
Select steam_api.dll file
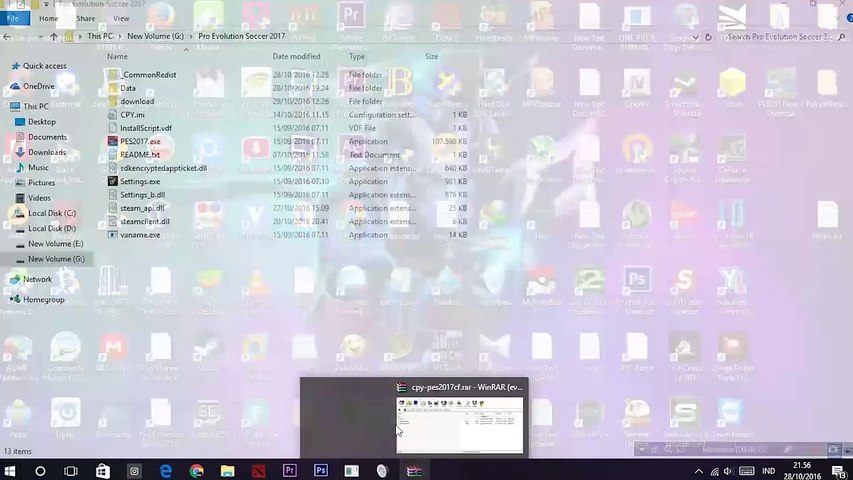[142, 208]
